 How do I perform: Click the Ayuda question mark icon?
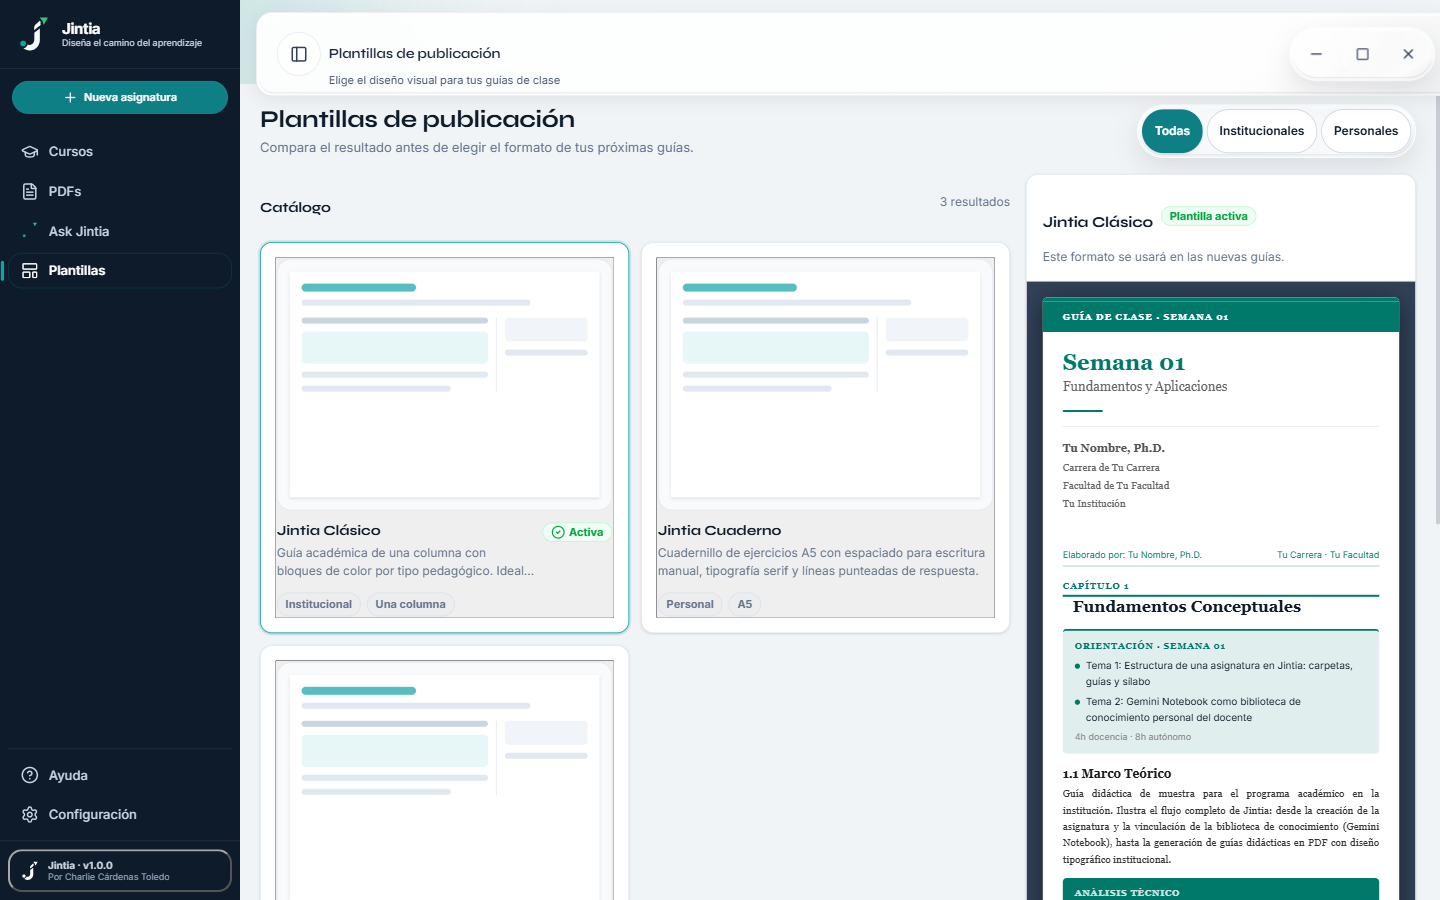(x=30, y=775)
